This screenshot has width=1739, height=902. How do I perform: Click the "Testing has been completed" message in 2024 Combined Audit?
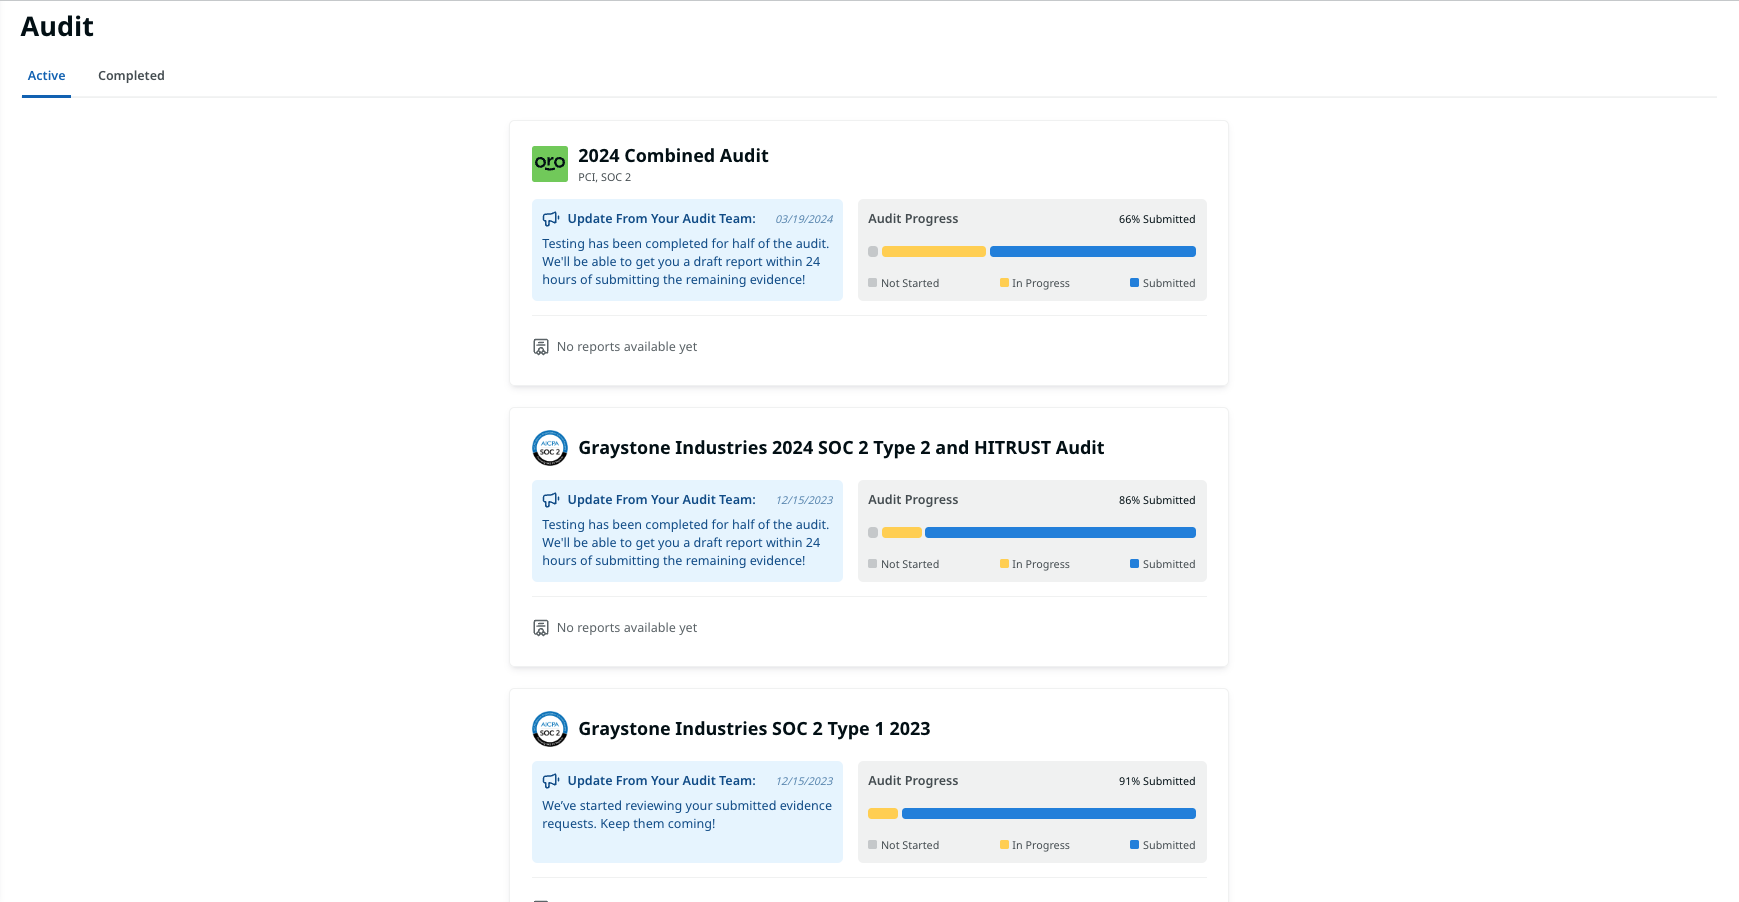(686, 262)
